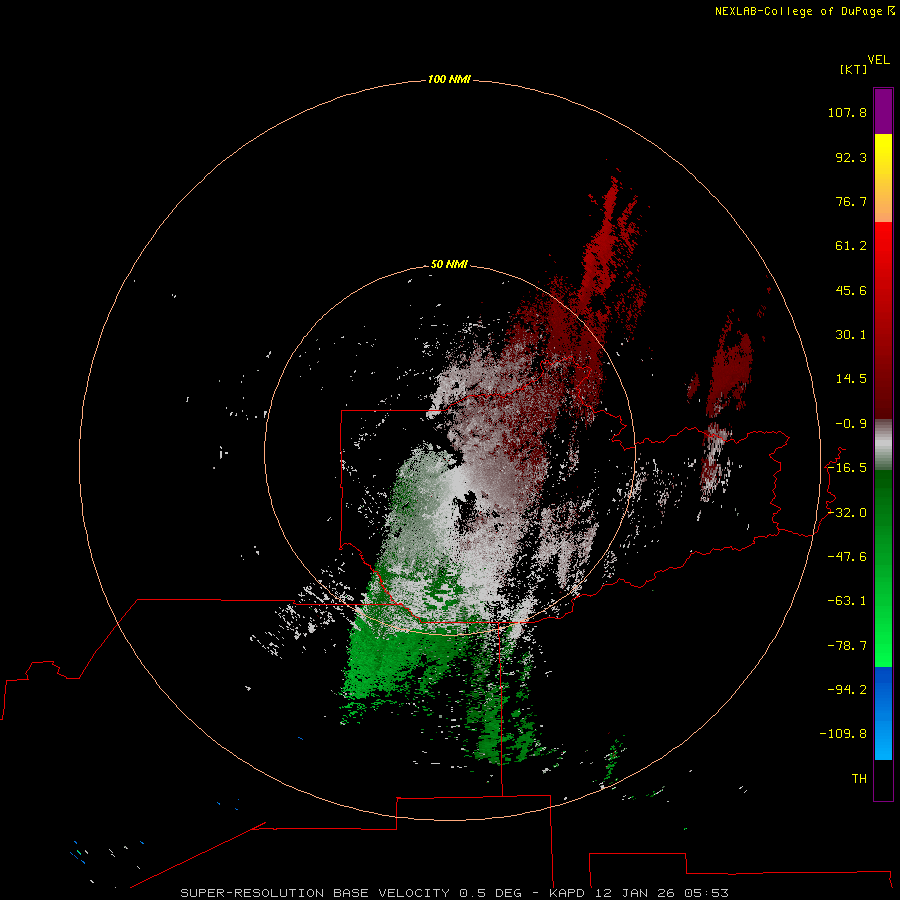Click the -32.0 legend value
Viewport: 900px width, 900px height.
pos(847,513)
